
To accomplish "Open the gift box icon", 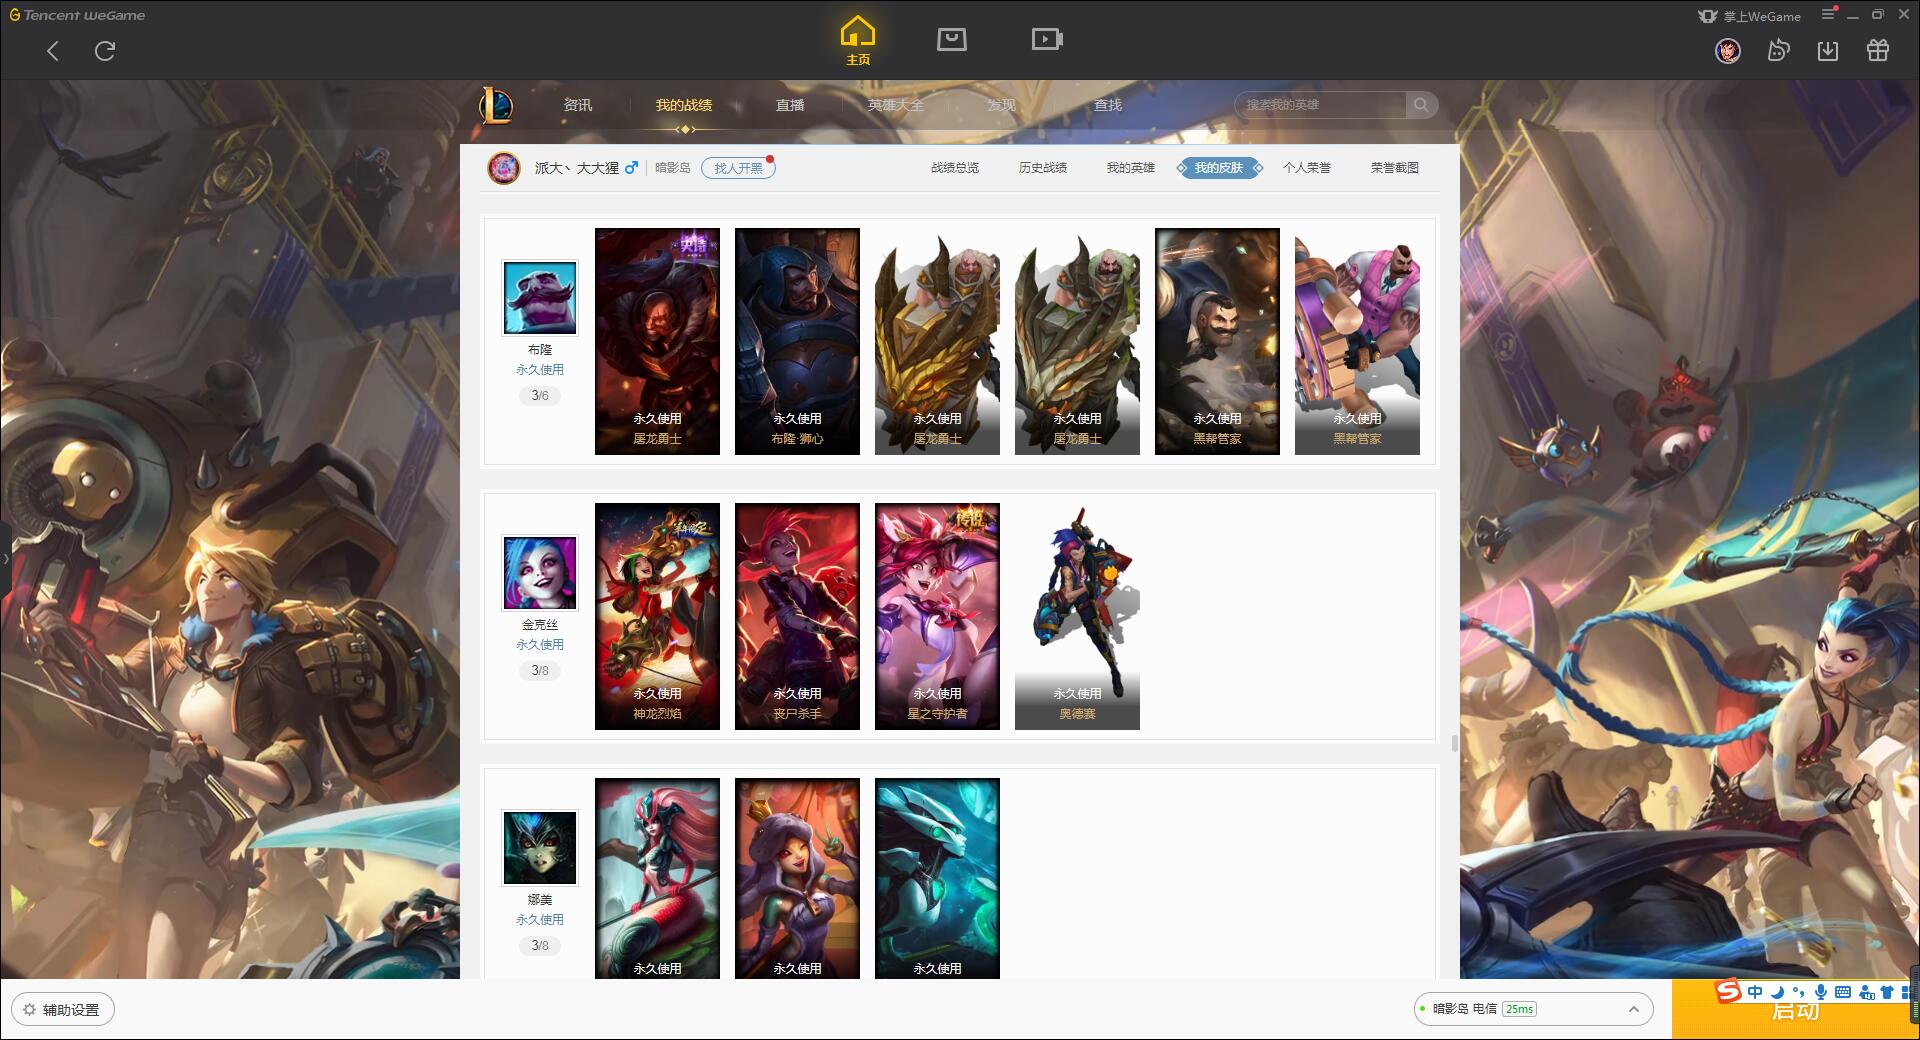I will click(1877, 50).
